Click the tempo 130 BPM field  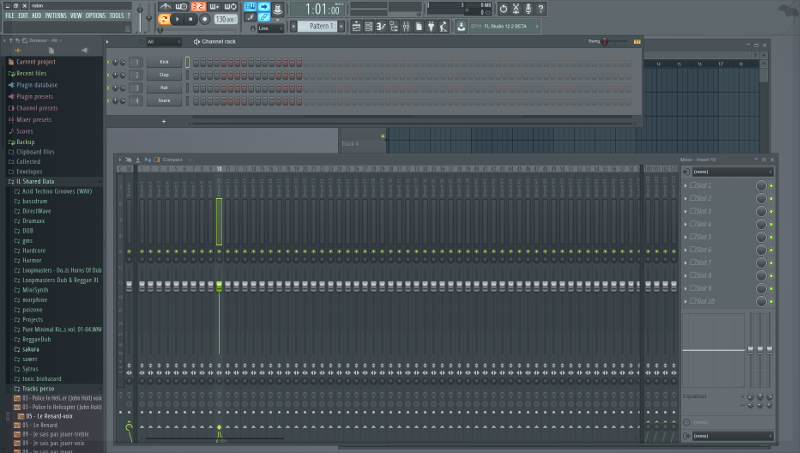pos(225,19)
